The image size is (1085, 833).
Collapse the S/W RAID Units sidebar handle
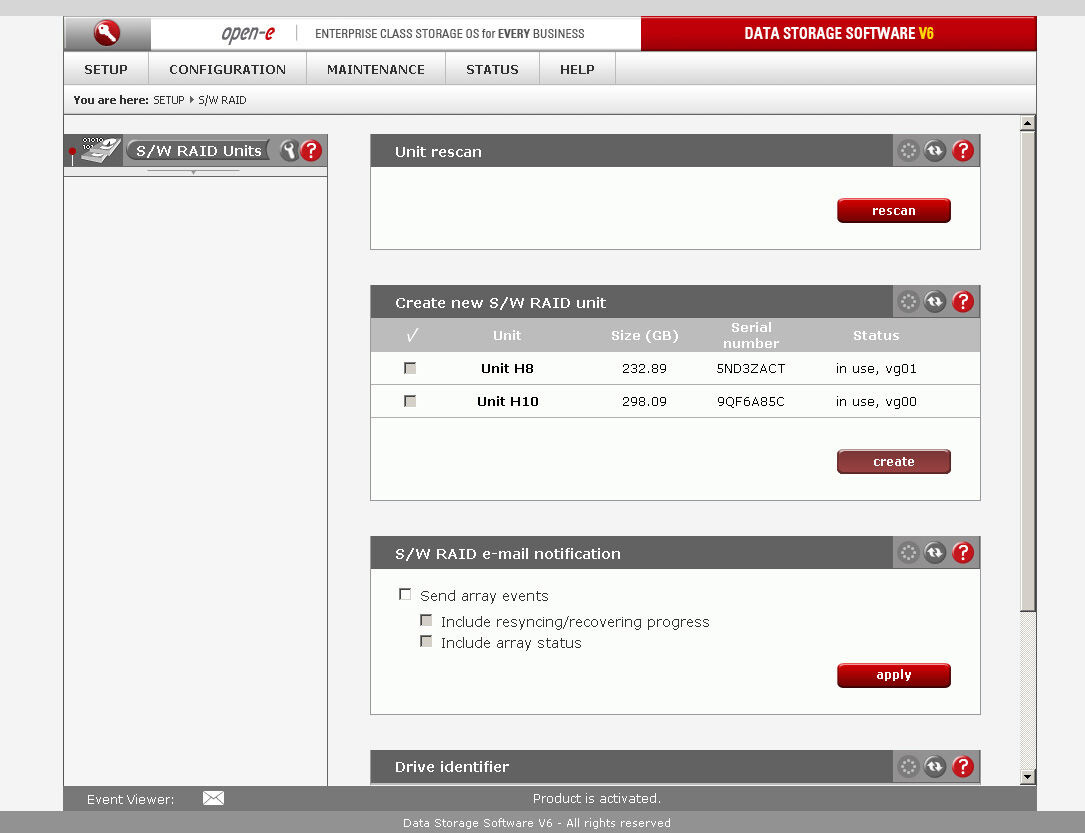(193, 172)
